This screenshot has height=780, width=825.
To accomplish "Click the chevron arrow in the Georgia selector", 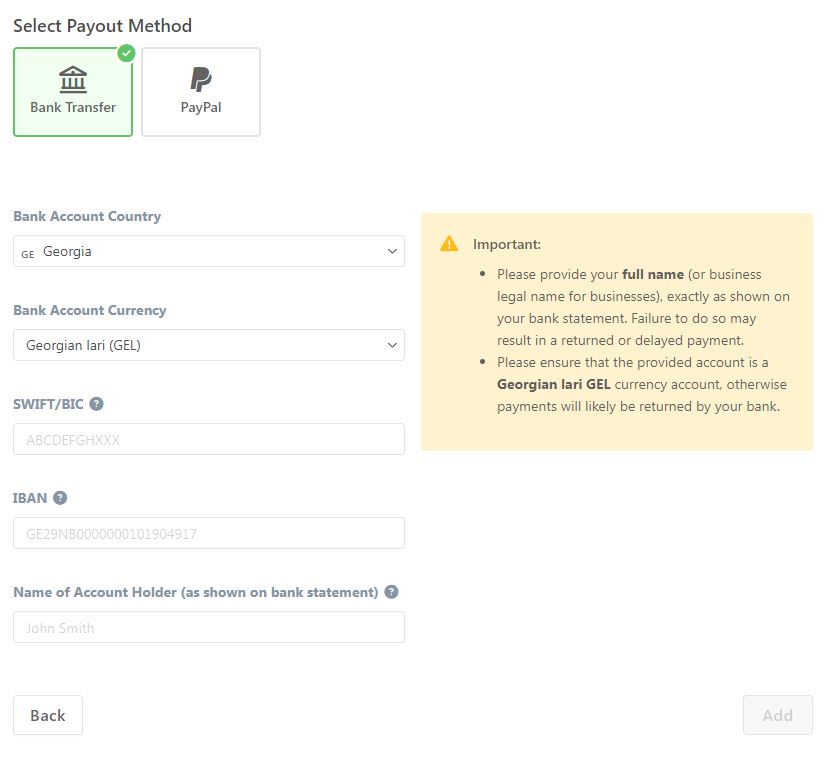I will coord(392,251).
